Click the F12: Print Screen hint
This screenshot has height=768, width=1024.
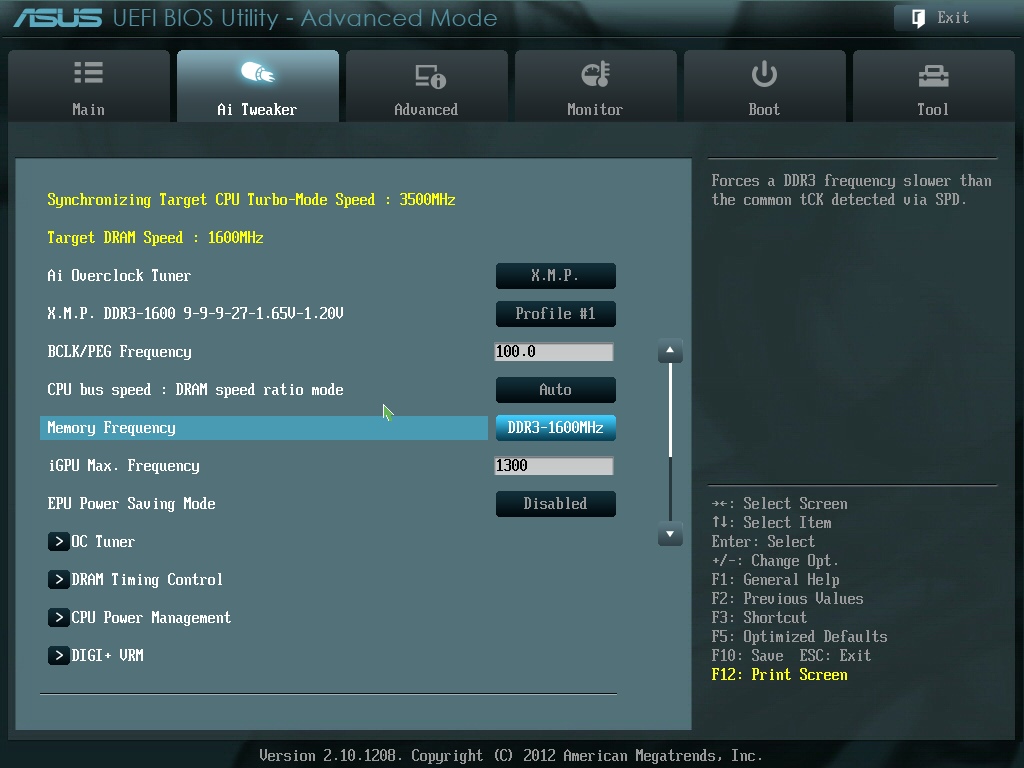click(780, 675)
